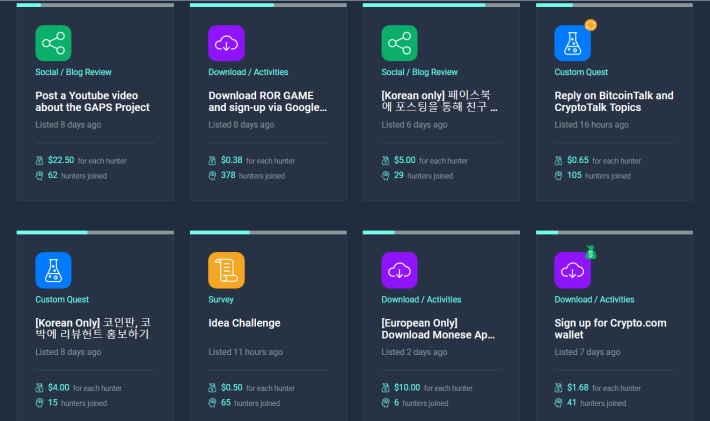710x421 pixels.
Task: Click the '378' hunters joined count
Action: [x=228, y=175]
